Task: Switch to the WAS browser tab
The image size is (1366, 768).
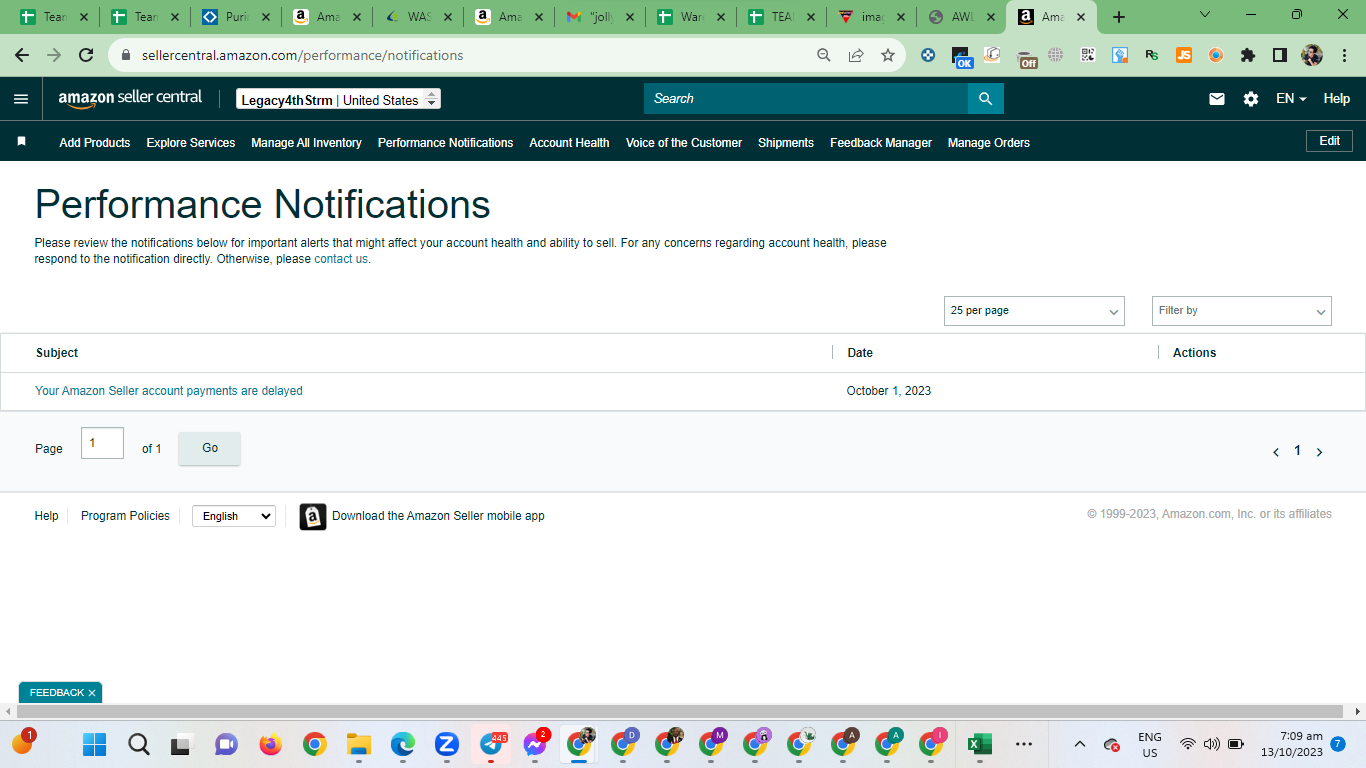Action: 418,17
